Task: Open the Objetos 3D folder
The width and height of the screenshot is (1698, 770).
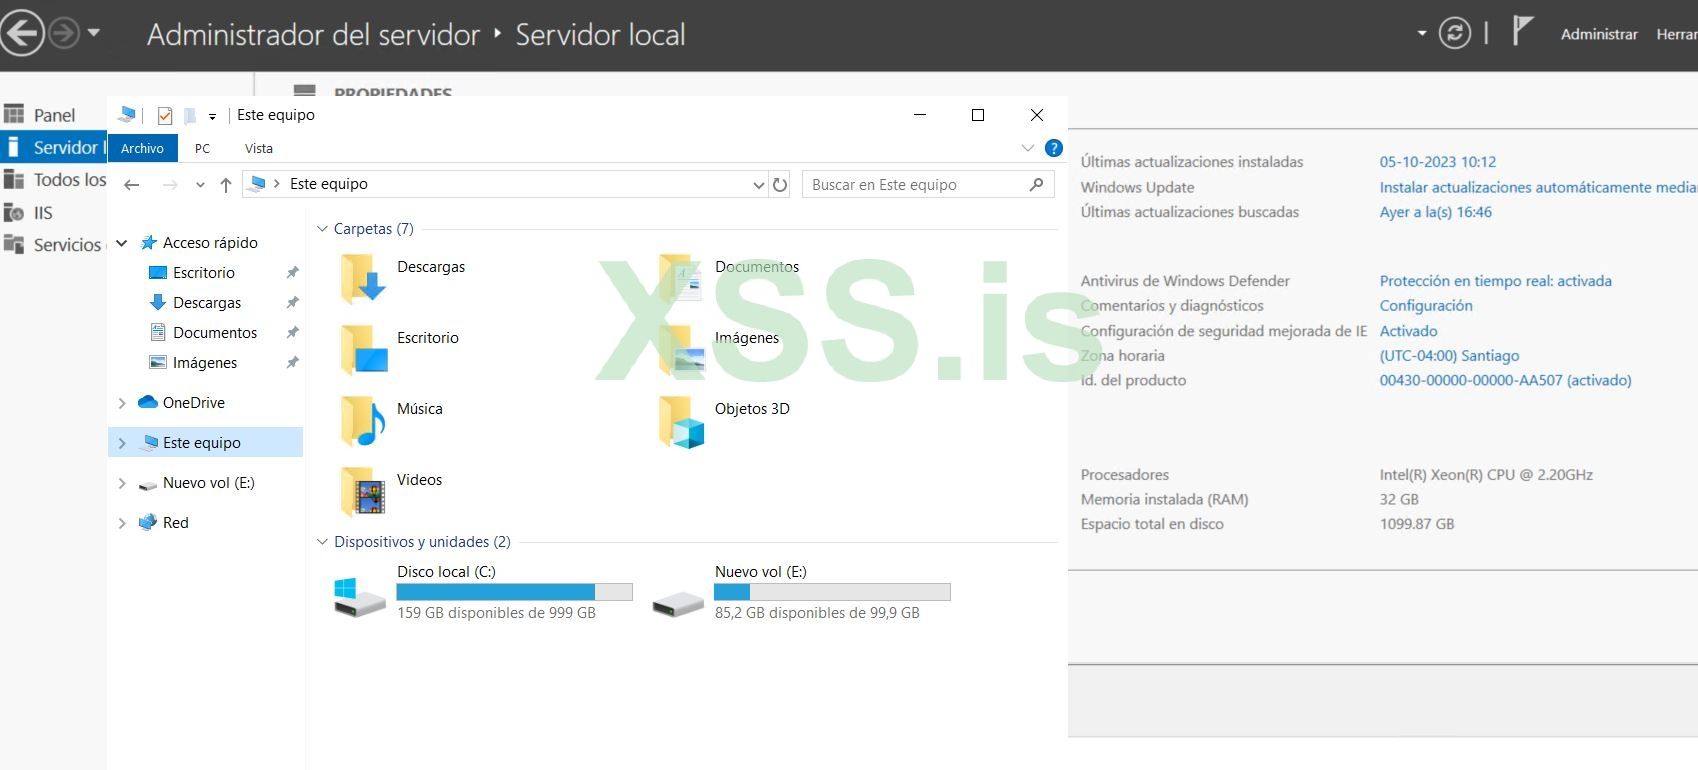Action: coord(682,420)
